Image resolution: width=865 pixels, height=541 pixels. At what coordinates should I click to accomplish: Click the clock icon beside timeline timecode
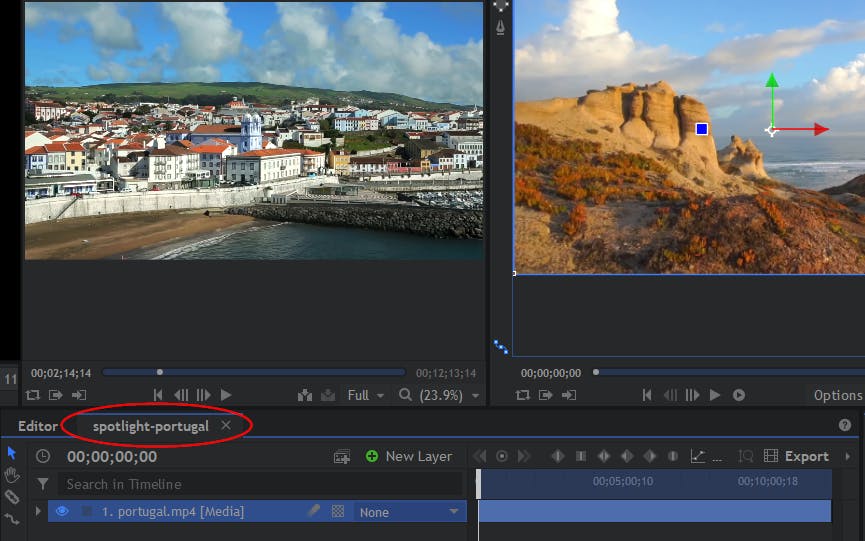click(42, 457)
